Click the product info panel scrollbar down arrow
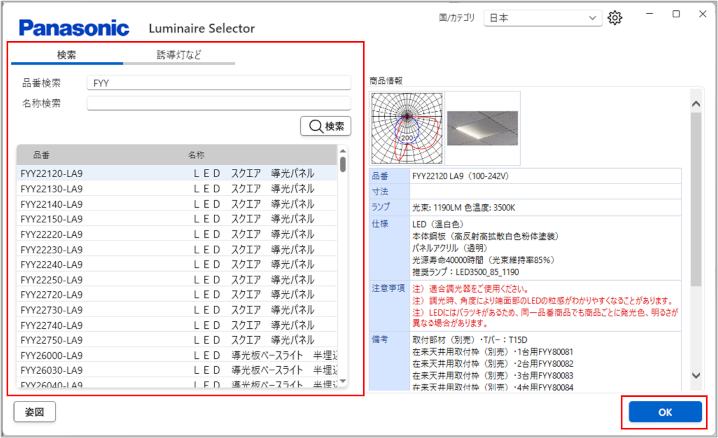The image size is (718, 438). [x=696, y=376]
